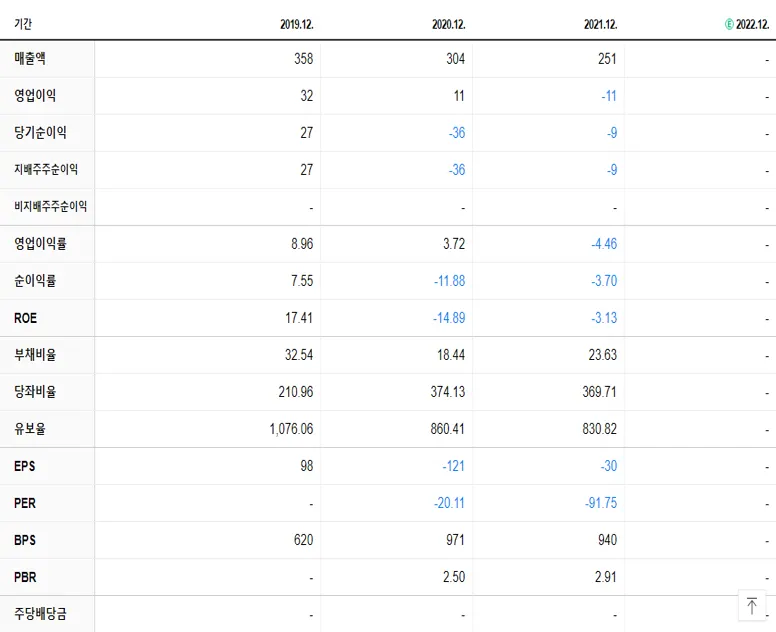The height and width of the screenshot is (632, 776).
Task: Click the EPS value -30
Action: 609,466
